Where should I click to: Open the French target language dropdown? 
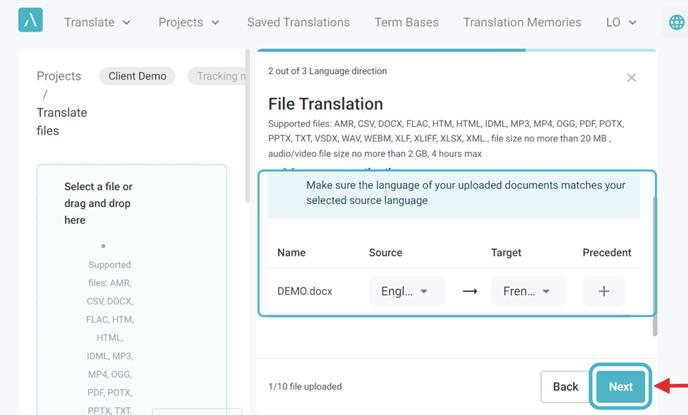point(529,291)
